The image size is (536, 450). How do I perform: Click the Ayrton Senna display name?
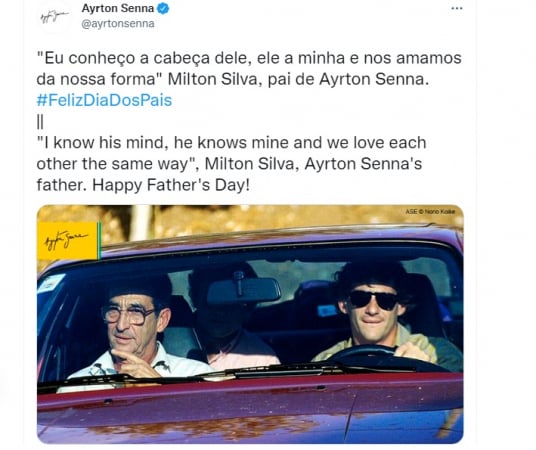pyautogui.click(x=118, y=9)
